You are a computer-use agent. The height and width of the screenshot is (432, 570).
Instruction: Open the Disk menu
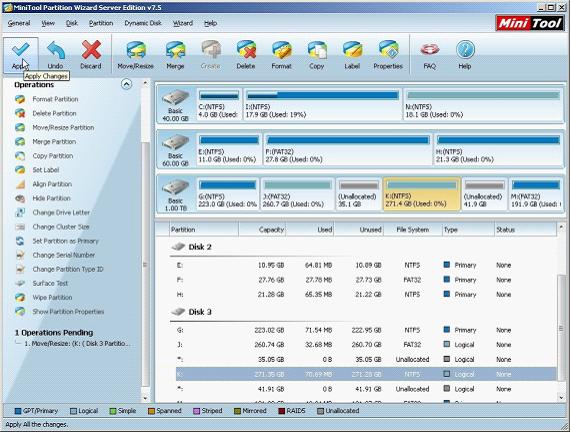tap(72, 23)
